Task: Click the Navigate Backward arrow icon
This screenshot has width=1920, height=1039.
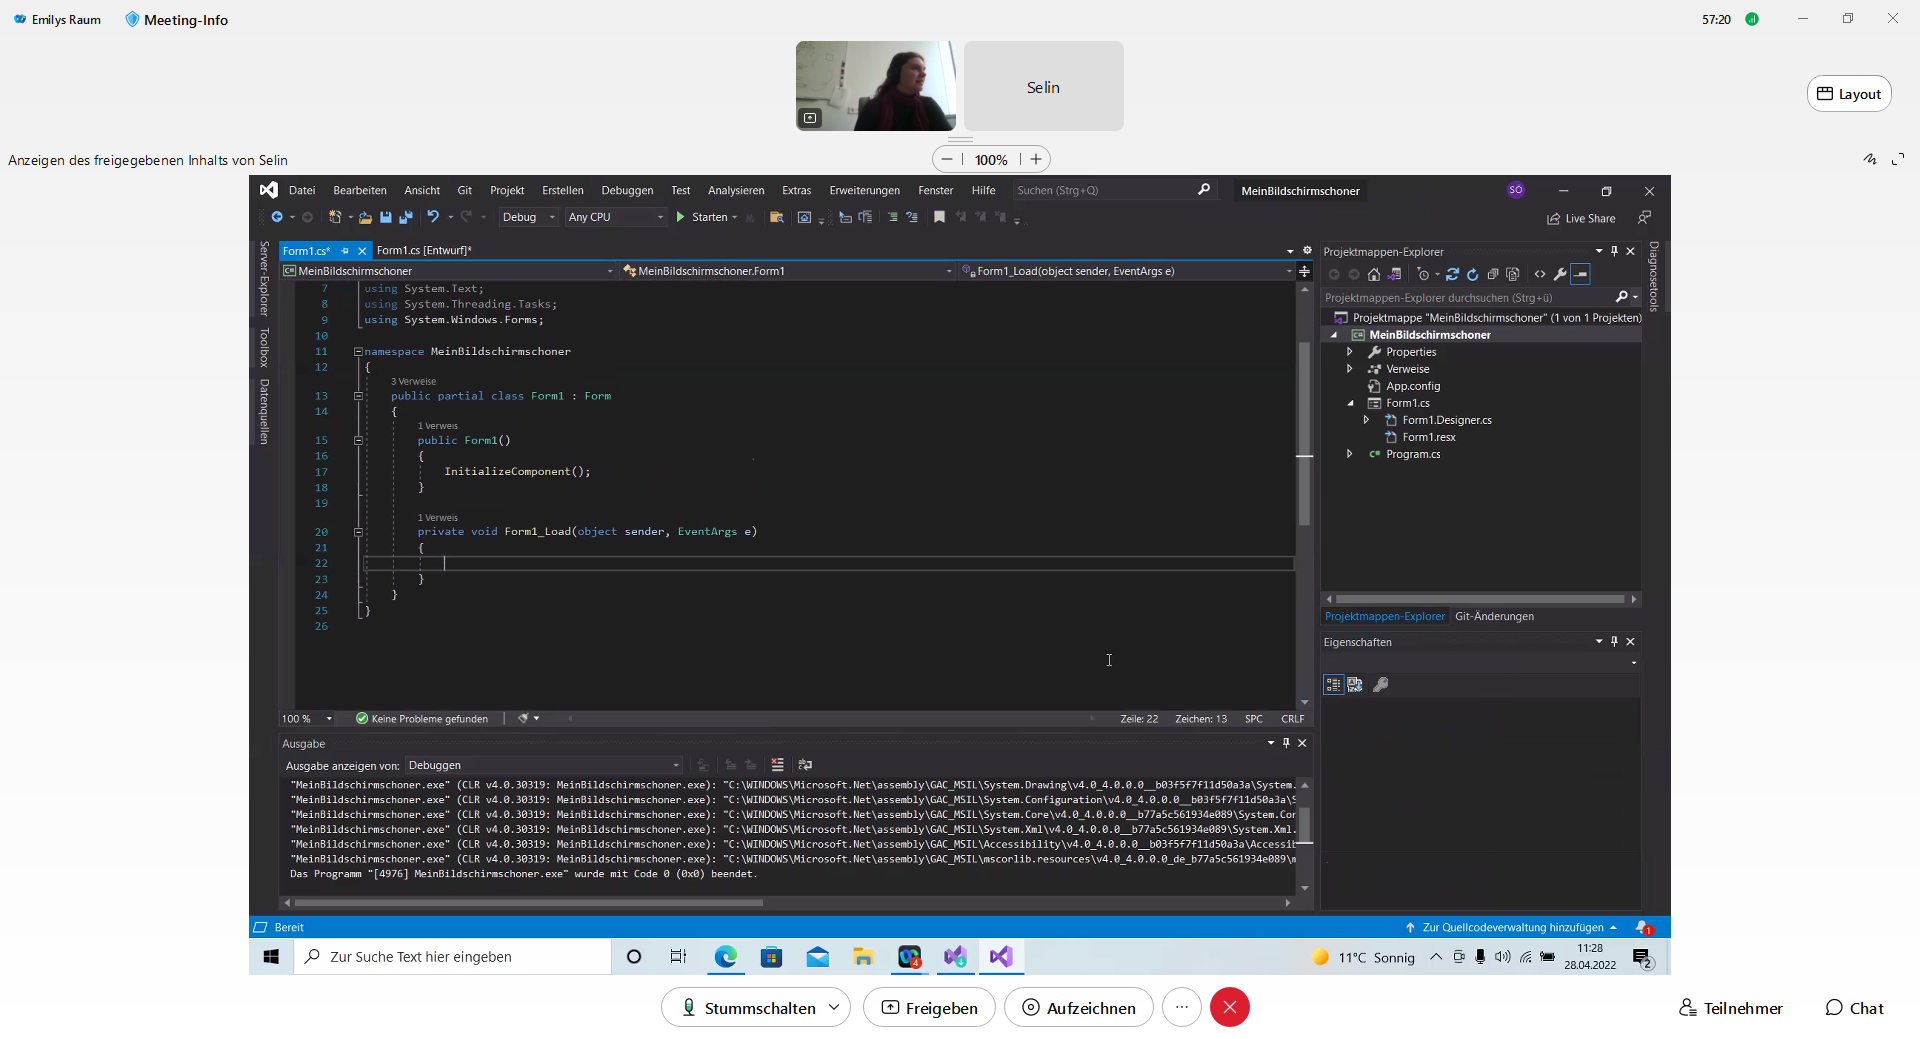Action: point(277,217)
